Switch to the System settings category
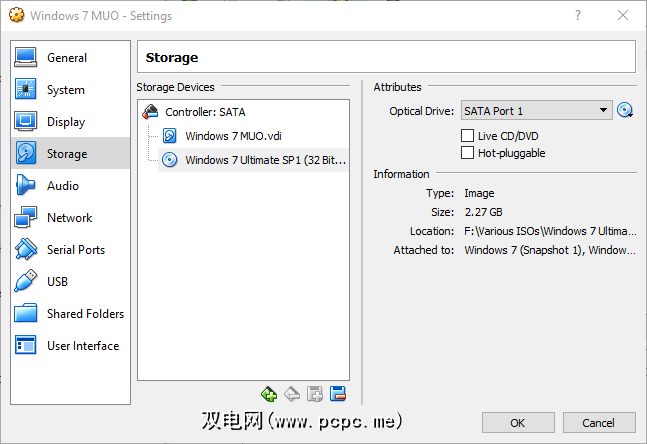This screenshot has height=444, width=647. click(65, 90)
